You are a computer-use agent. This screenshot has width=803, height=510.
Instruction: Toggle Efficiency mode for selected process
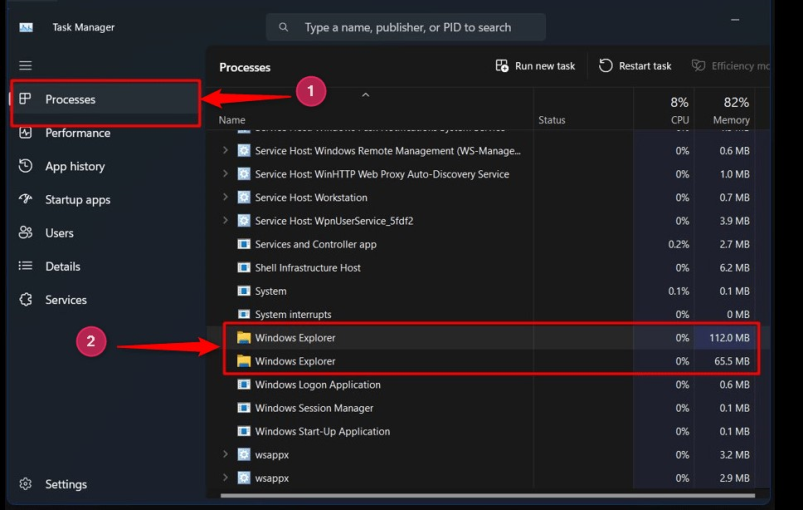pos(730,66)
